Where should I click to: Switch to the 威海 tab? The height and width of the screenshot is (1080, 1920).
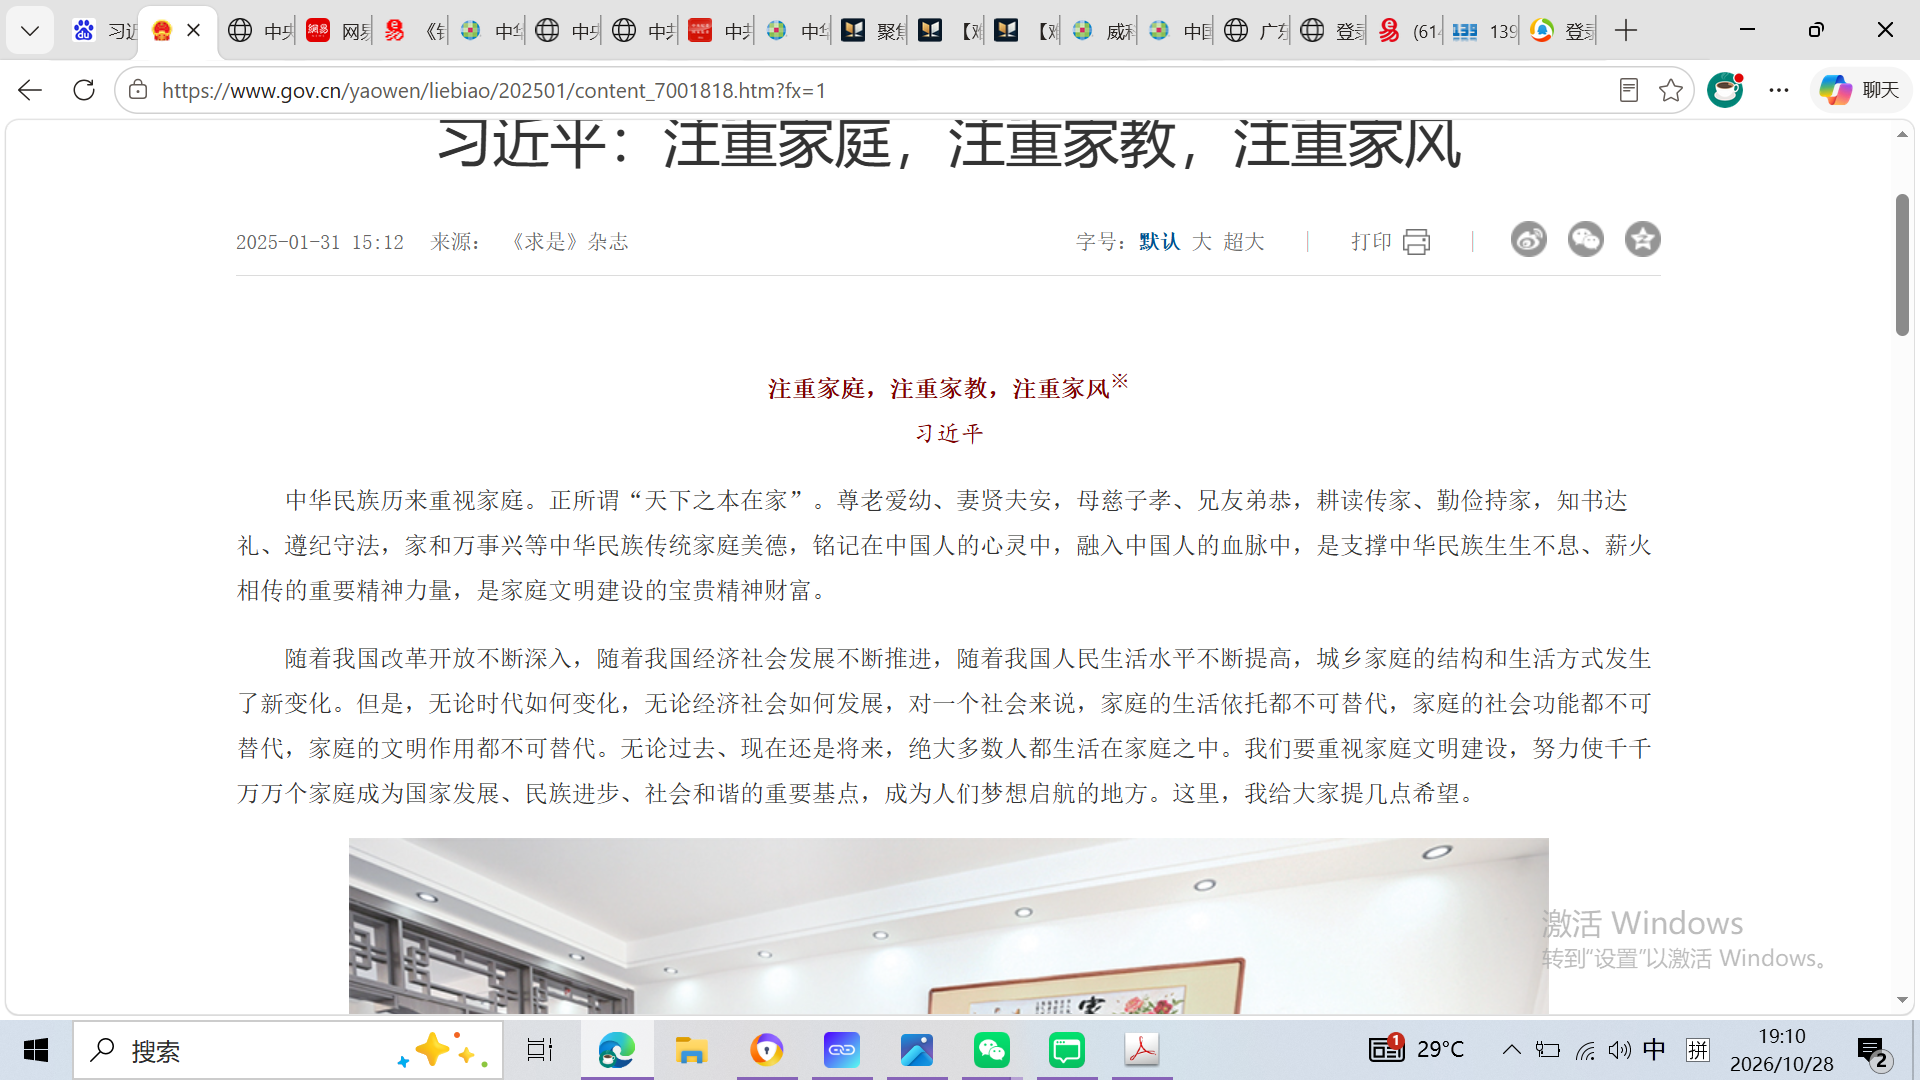(x=1101, y=31)
